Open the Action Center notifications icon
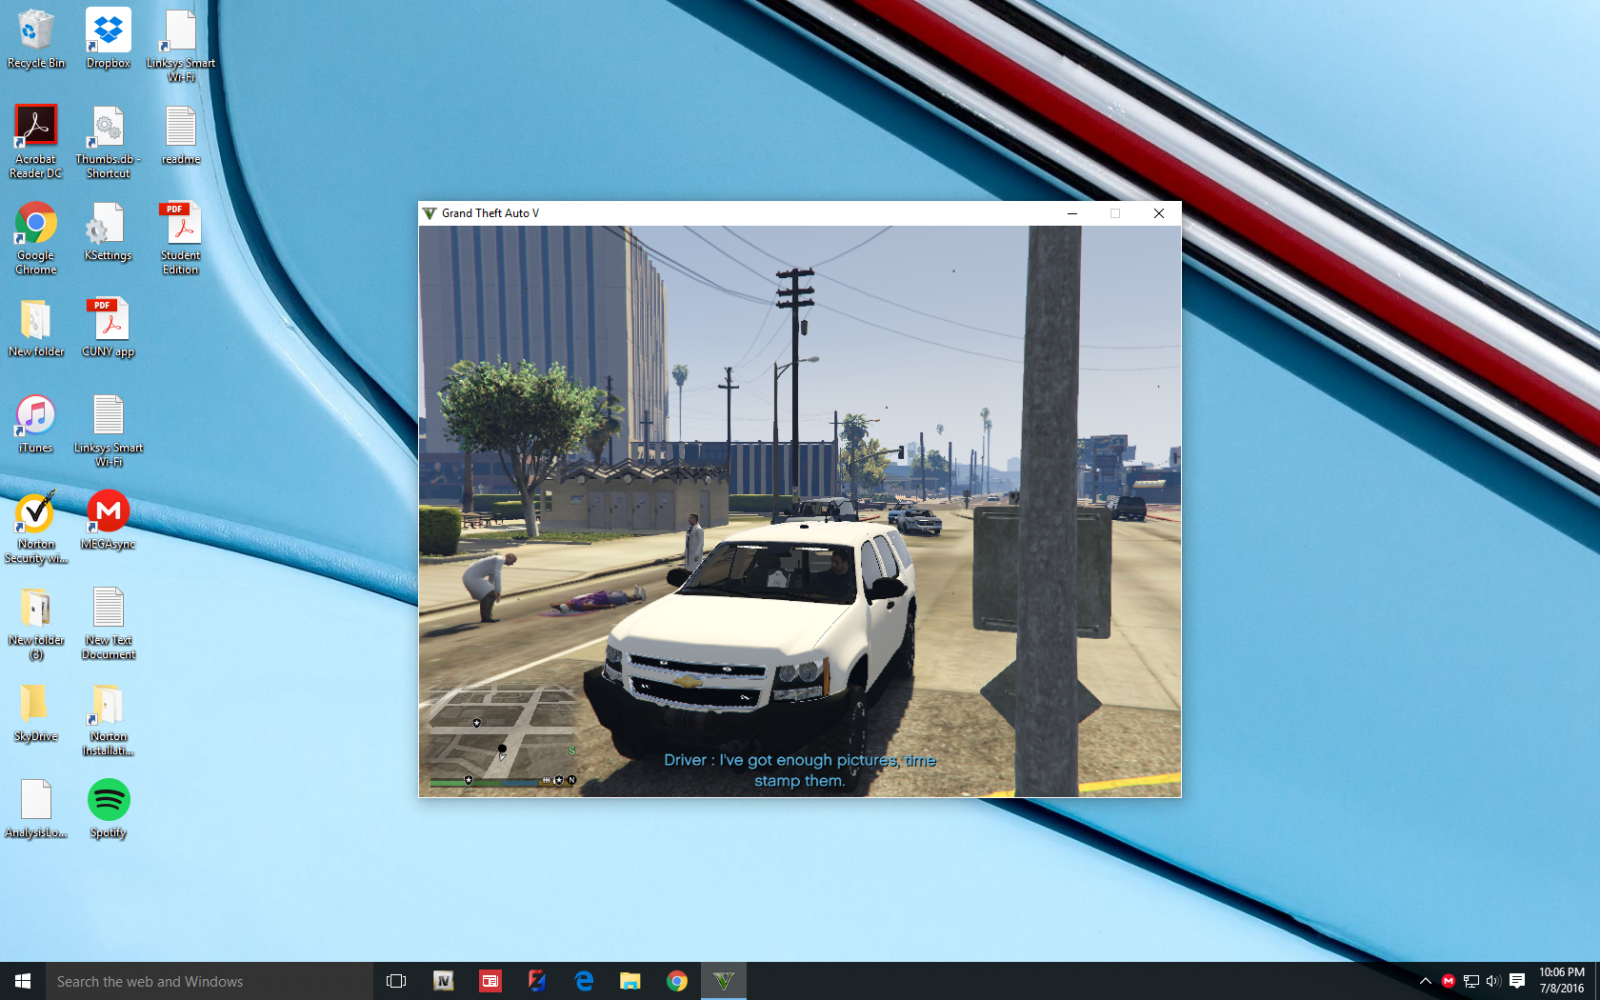This screenshot has width=1600, height=1000. 1517,981
